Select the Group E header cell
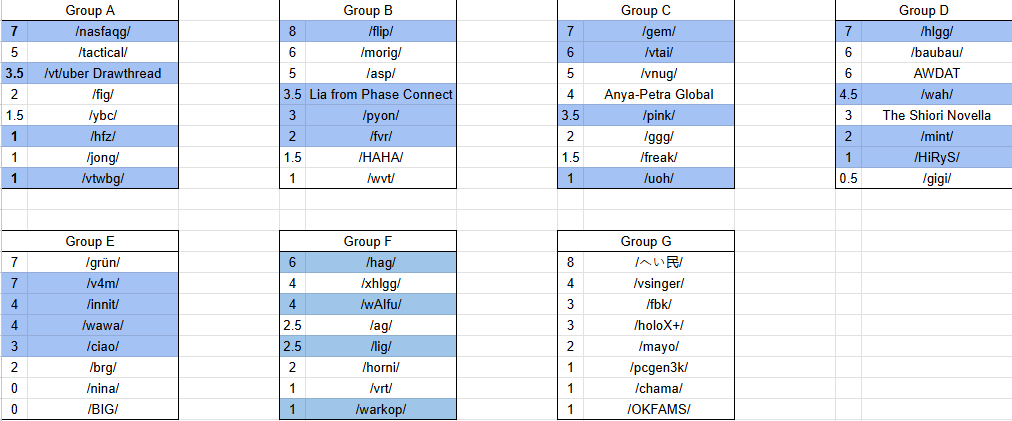 pyautogui.click(x=90, y=241)
